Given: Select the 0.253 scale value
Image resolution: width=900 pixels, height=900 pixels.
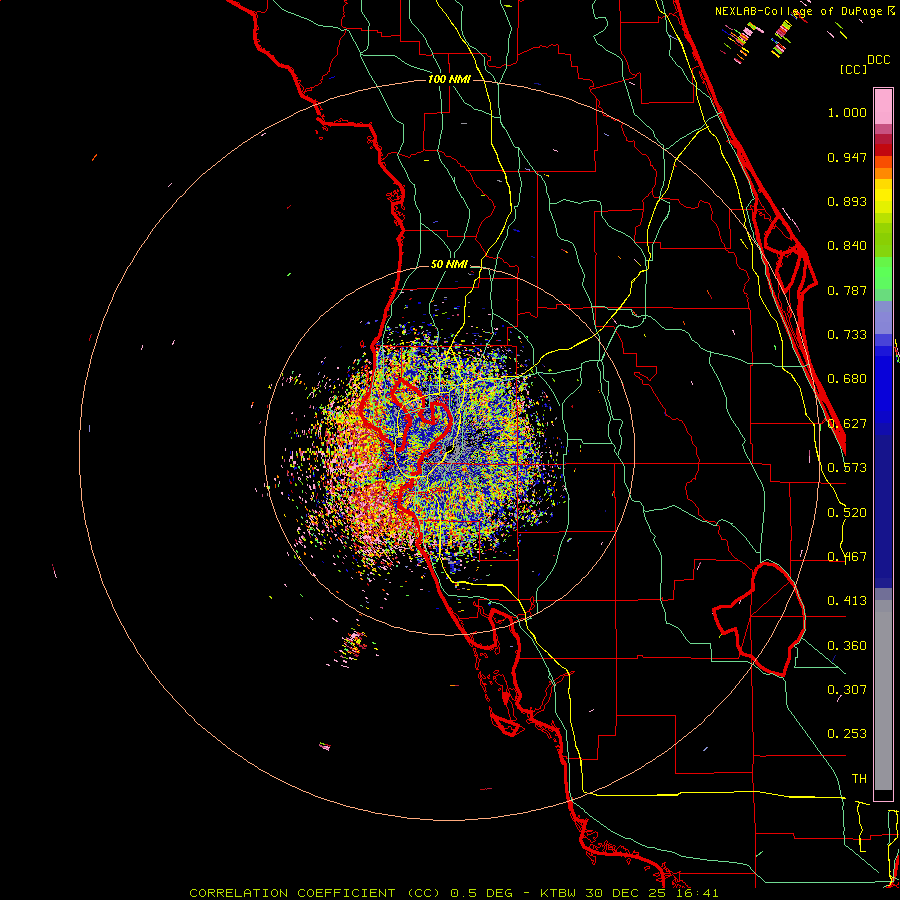Looking at the screenshot, I should coord(847,734).
